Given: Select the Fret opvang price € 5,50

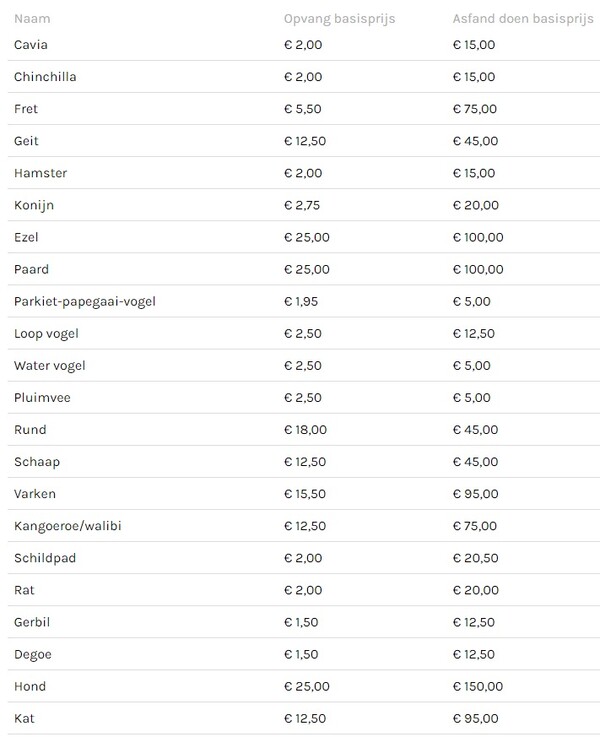Looking at the screenshot, I should tap(303, 109).
